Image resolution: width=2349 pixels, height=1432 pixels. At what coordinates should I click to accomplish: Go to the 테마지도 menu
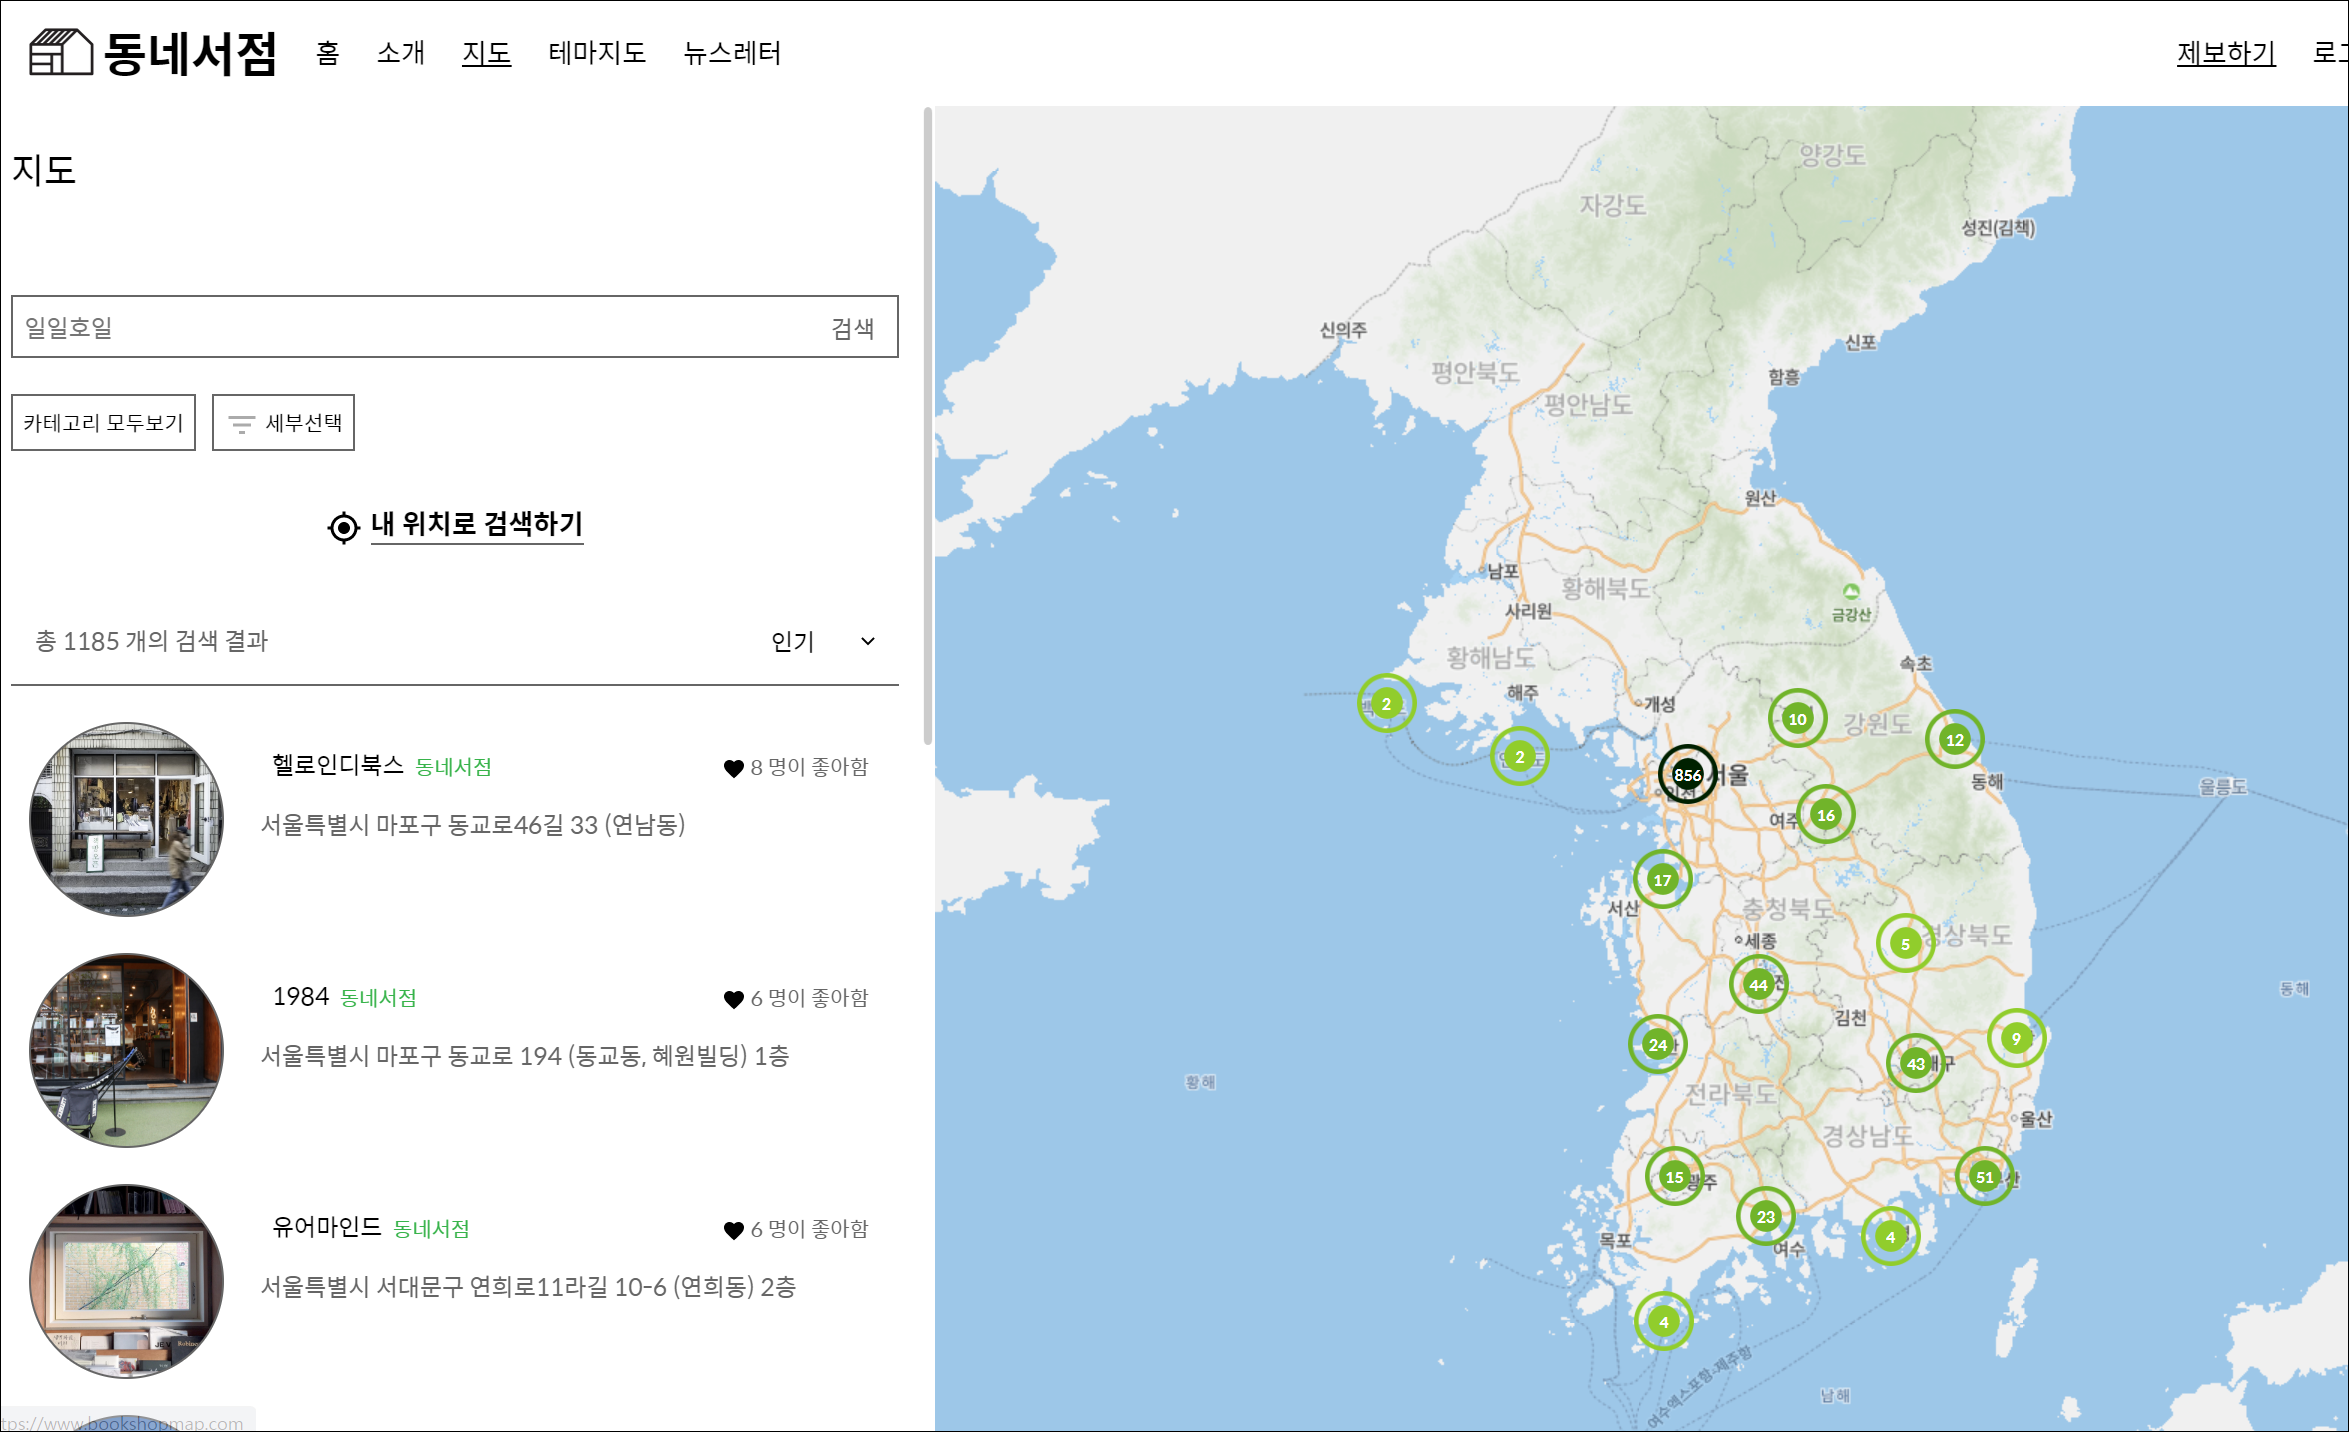(596, 52)
